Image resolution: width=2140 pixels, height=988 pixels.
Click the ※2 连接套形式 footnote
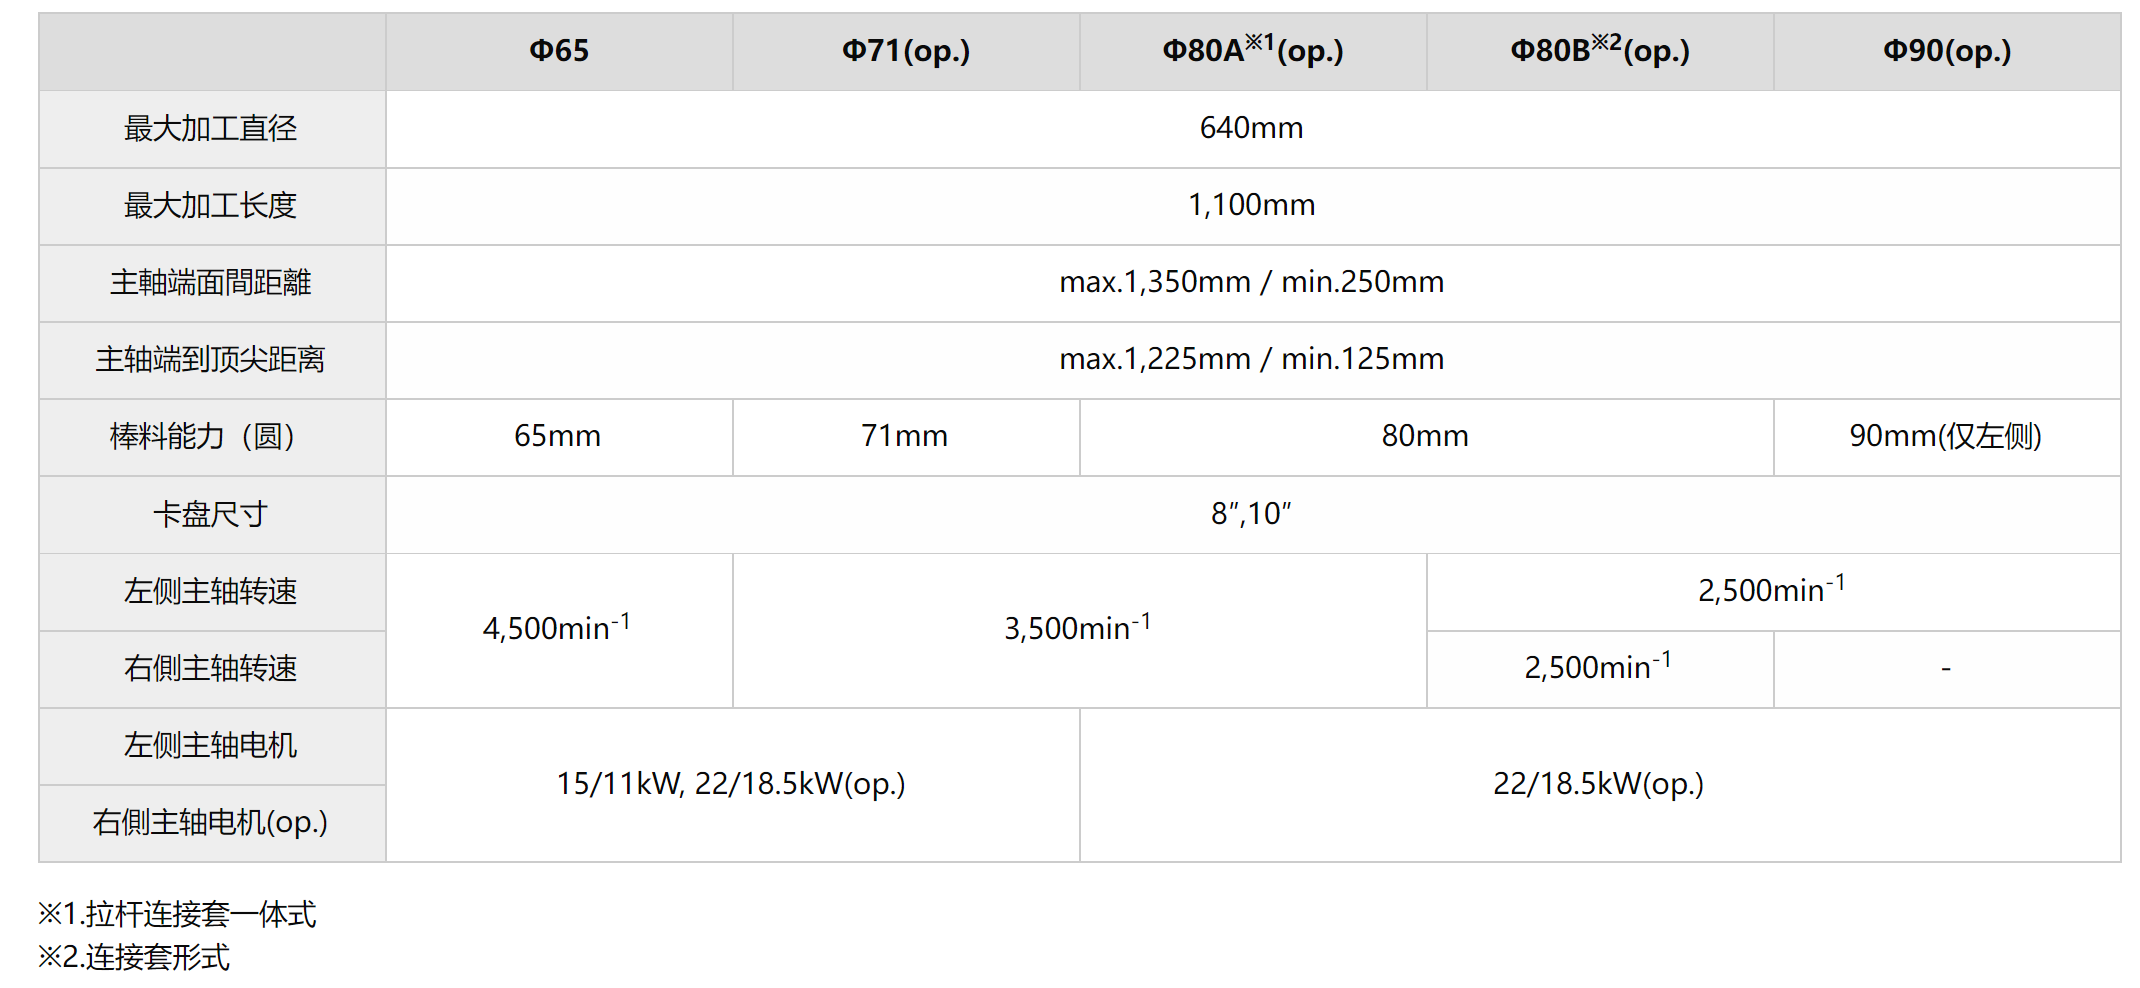point(135,958)
